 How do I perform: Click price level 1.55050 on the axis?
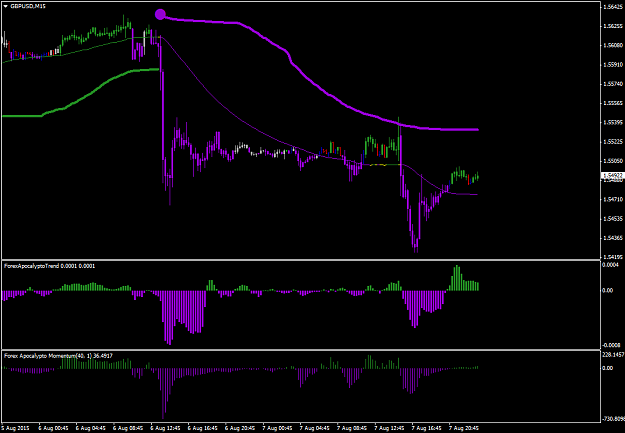click(613, 161)
